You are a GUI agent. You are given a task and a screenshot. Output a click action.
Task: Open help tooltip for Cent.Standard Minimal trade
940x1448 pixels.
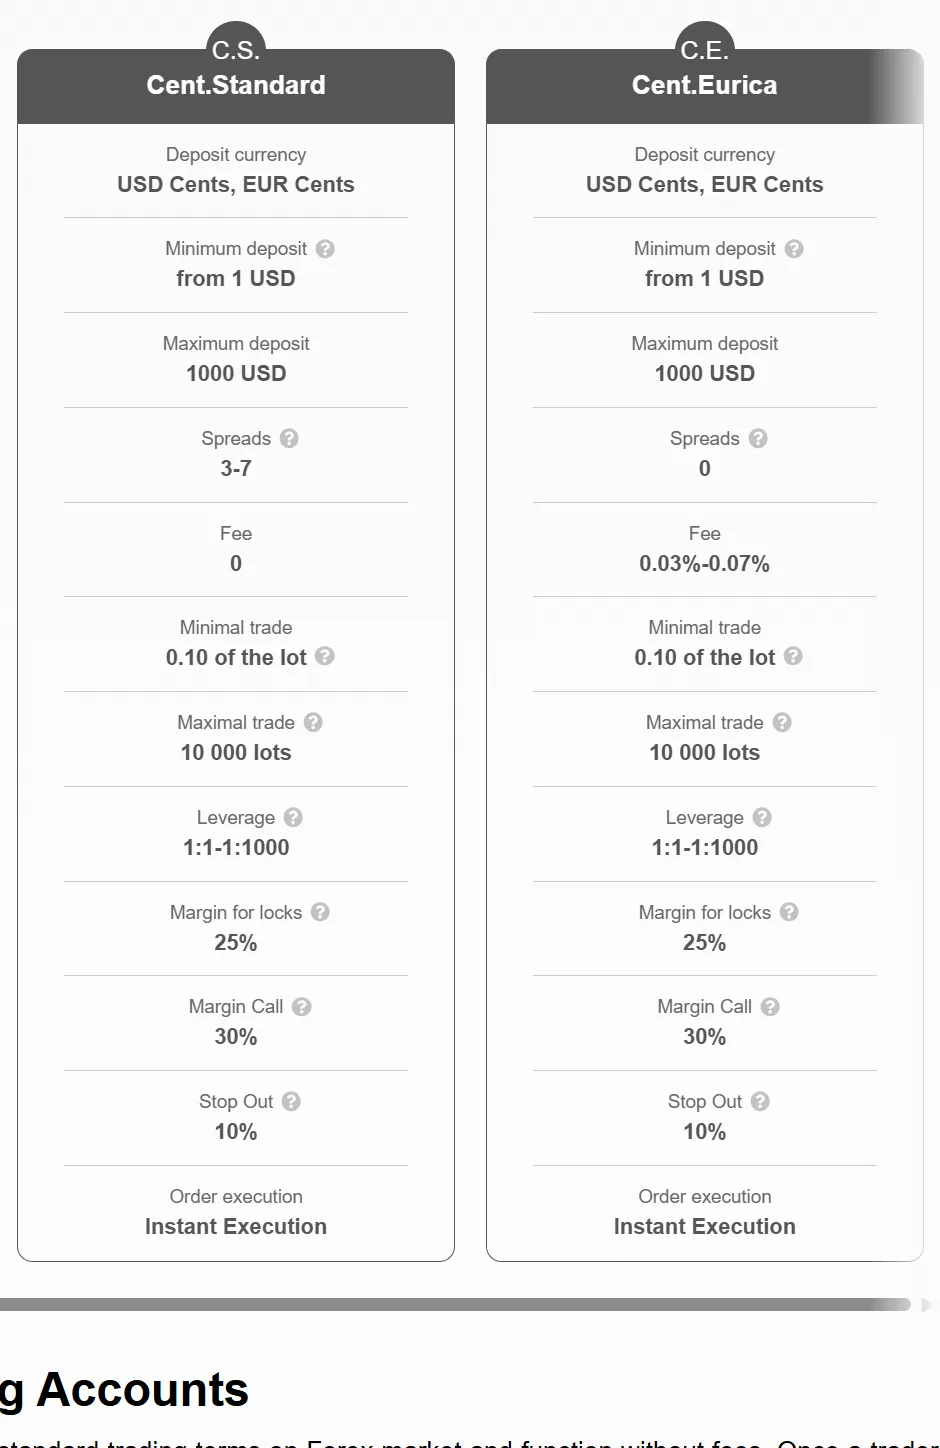click(324, 656)
